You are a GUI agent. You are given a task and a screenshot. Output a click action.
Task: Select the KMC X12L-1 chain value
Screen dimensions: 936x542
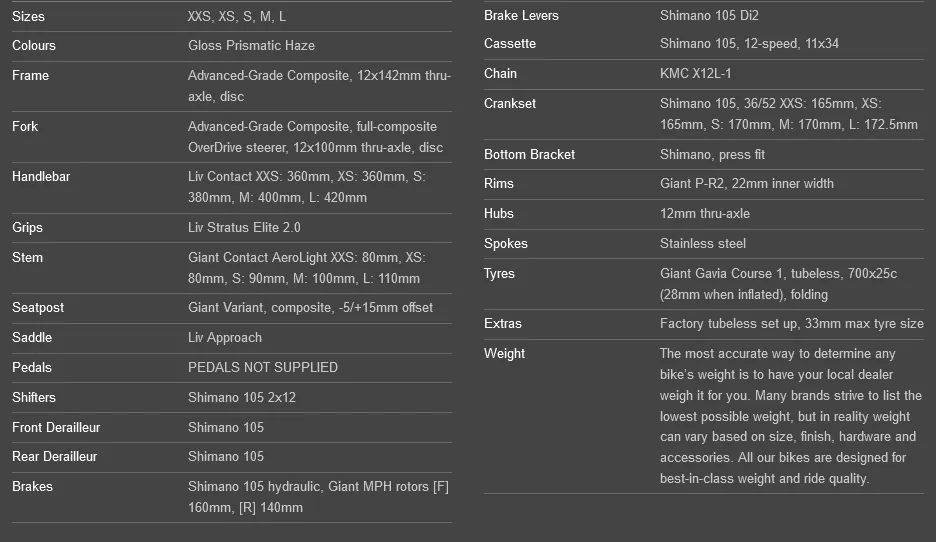[x=695, y=73]
